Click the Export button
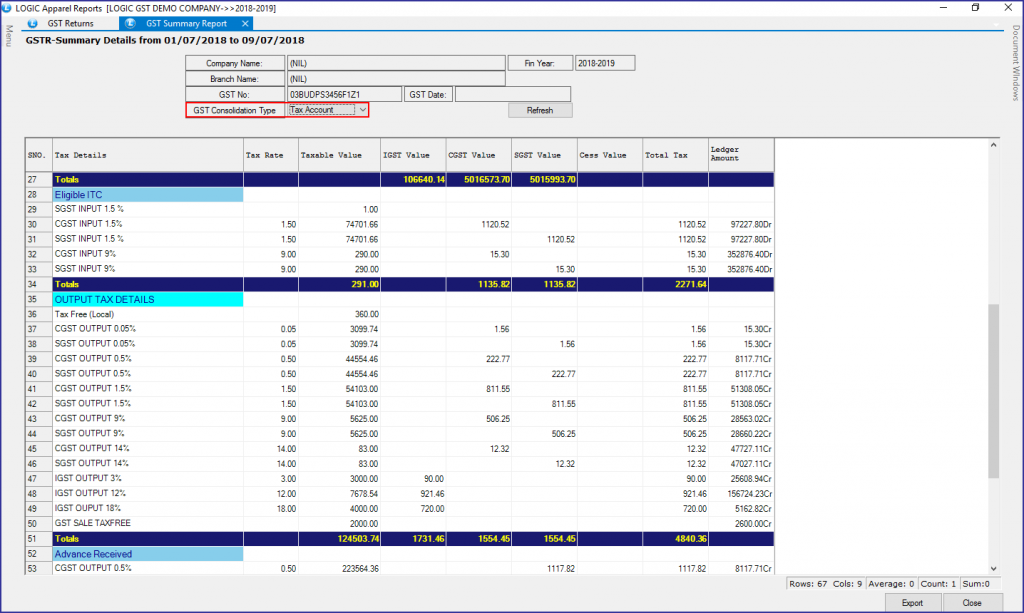This screenshot has height=613, width=1024. [x=913, y=602]
